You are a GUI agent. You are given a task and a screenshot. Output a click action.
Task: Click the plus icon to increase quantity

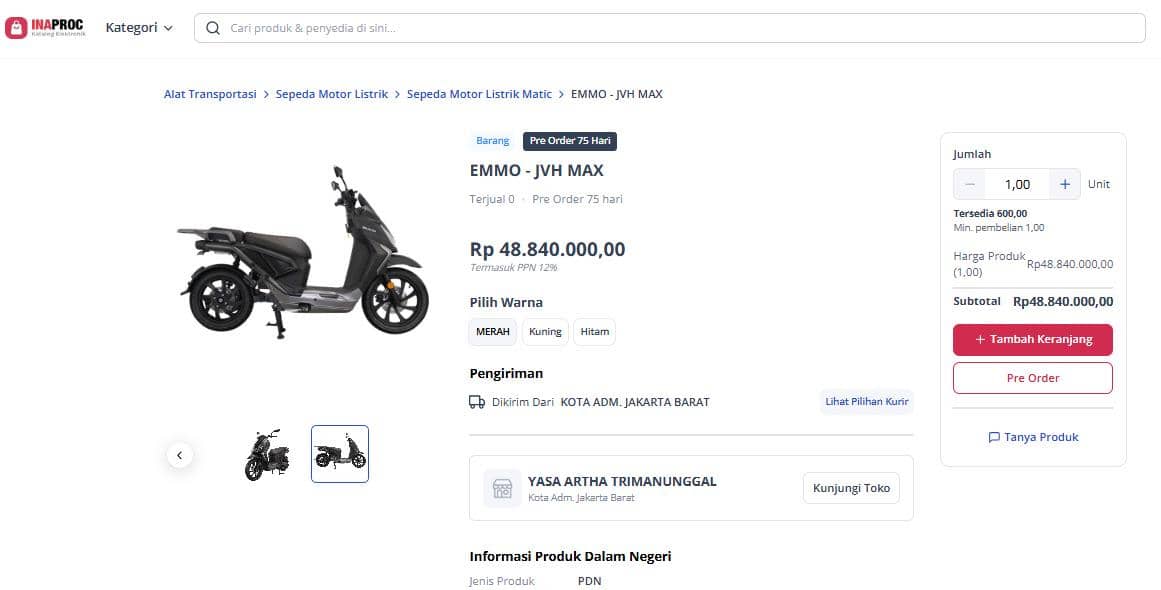pos(1064,184)
